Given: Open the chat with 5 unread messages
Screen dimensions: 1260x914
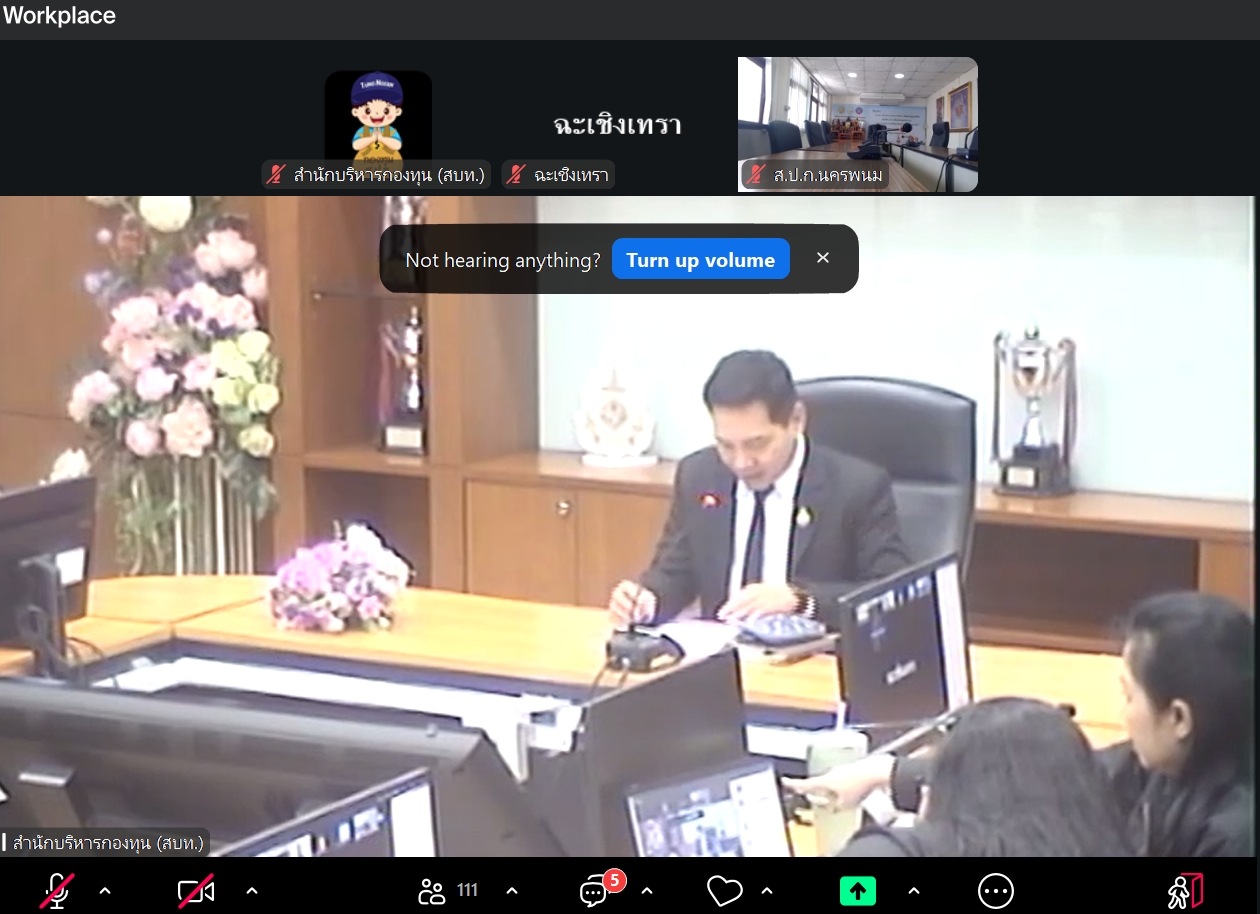Looking at the screenshot, I should point(595,890).
